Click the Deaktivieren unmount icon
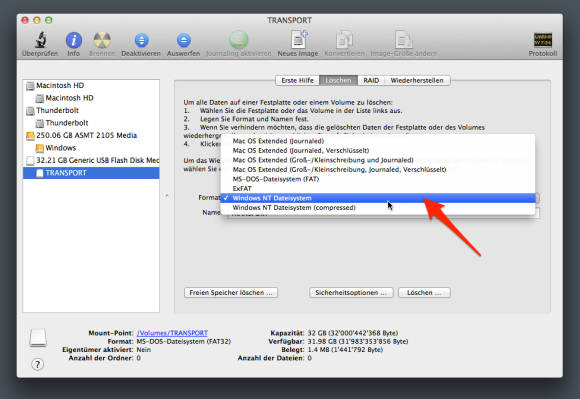The width and height of the screenshot is (580, 399). pos(141,40)
